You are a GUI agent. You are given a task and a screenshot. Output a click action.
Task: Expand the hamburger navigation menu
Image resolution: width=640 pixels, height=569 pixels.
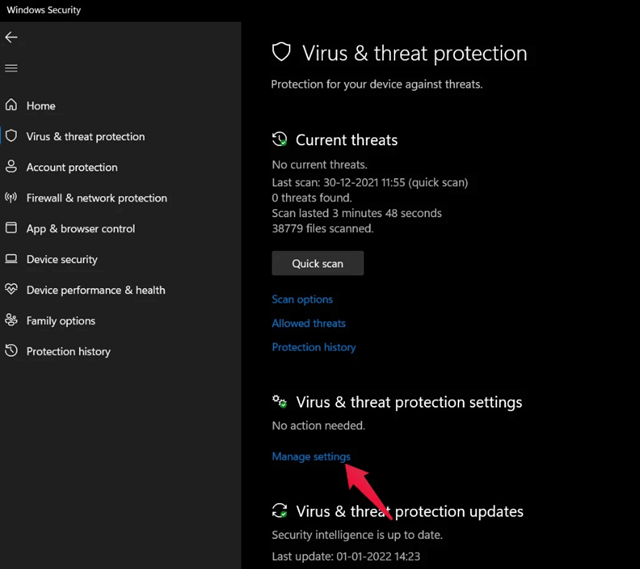(11, 68)
